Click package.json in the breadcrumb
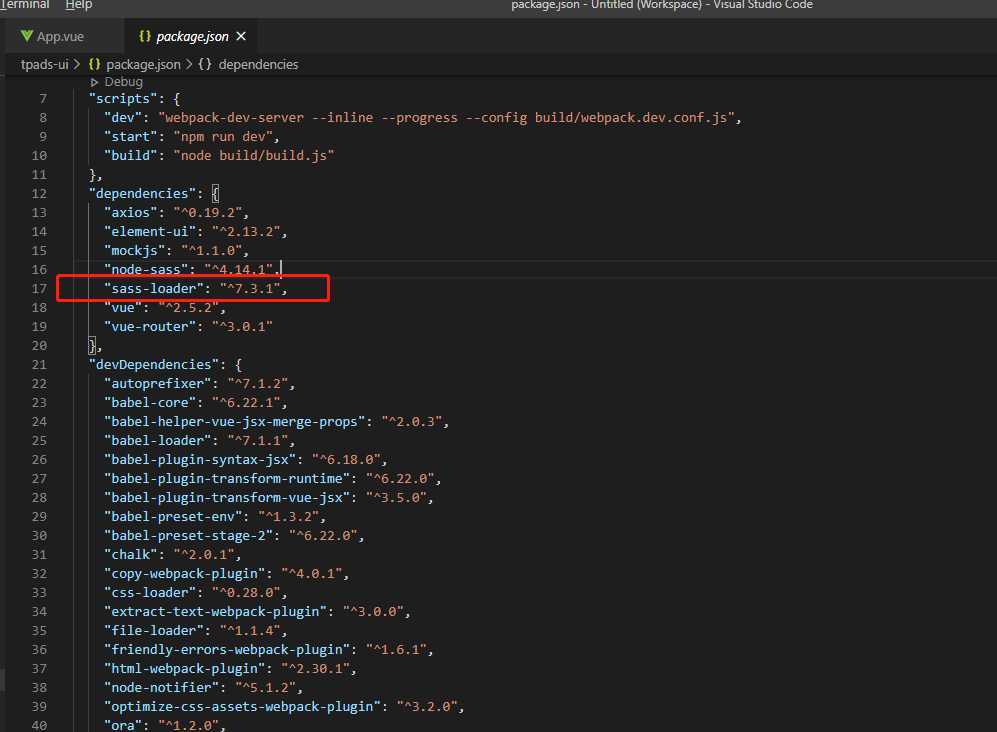The width and height of the screenshot is (997, 732). tap(143, 64)
